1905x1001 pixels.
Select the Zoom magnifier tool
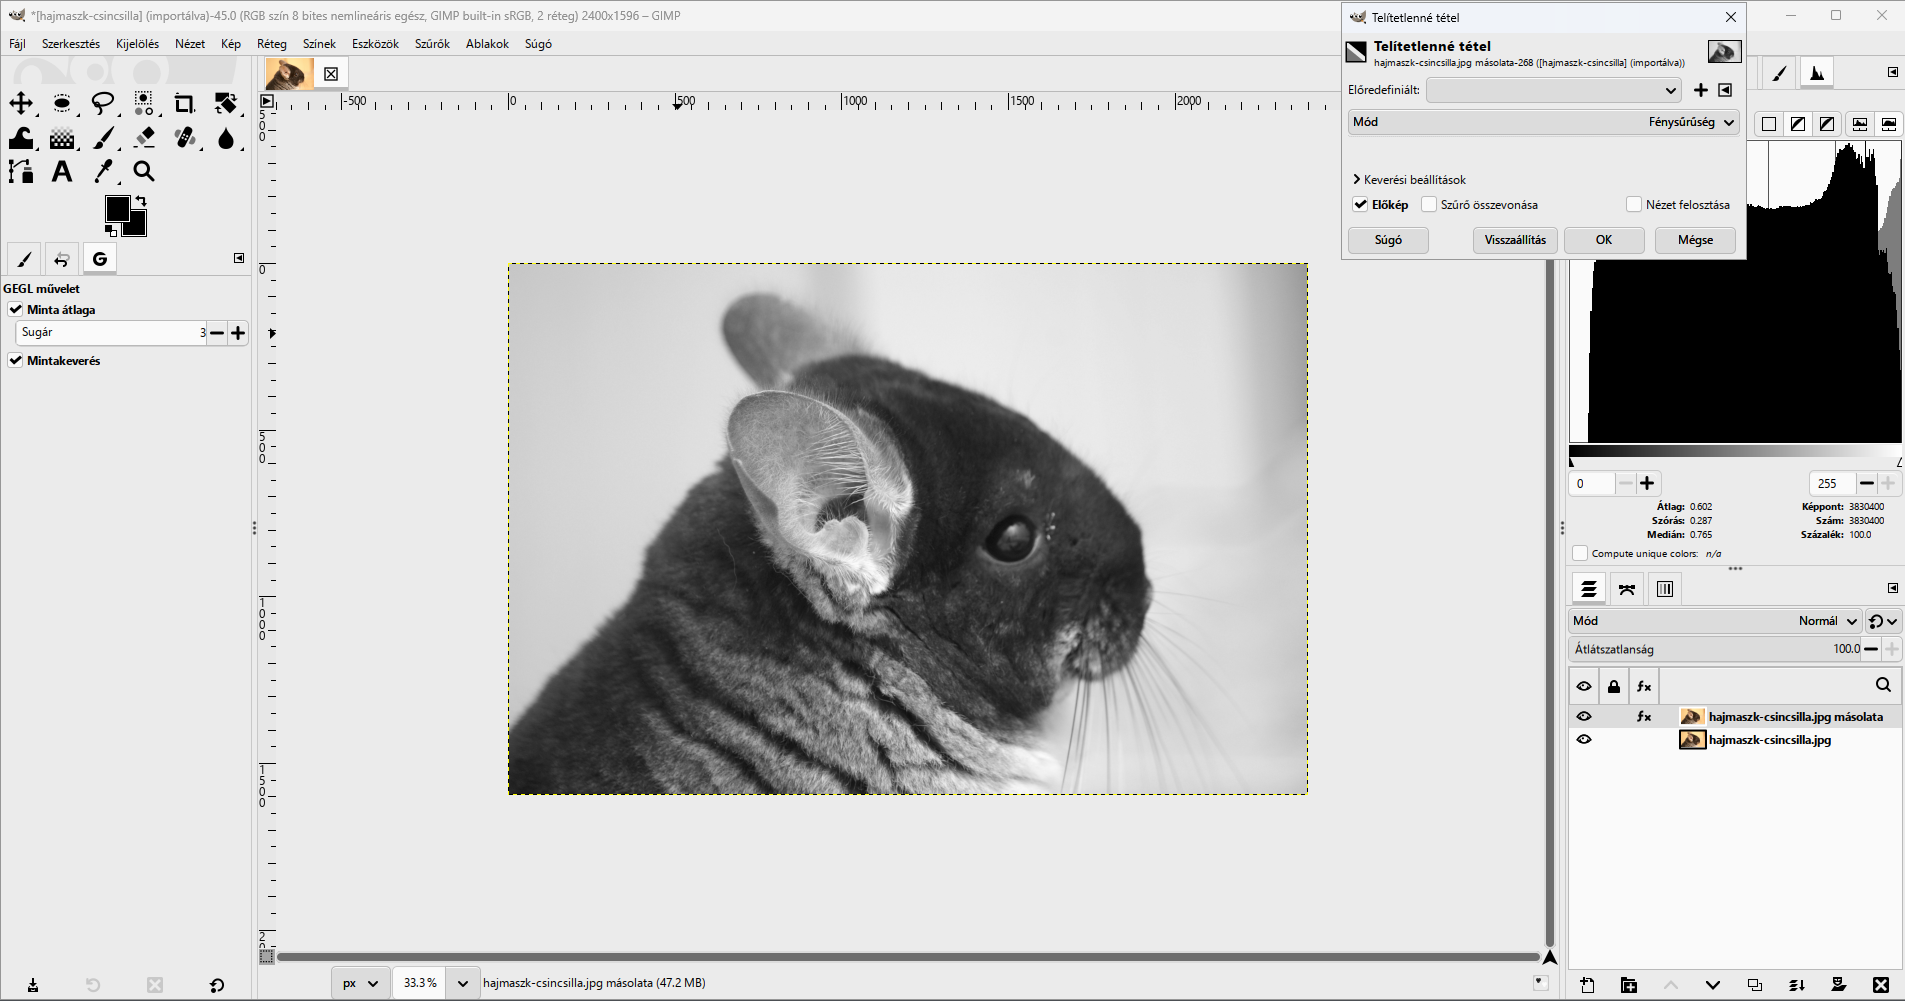tap(144, 171)
